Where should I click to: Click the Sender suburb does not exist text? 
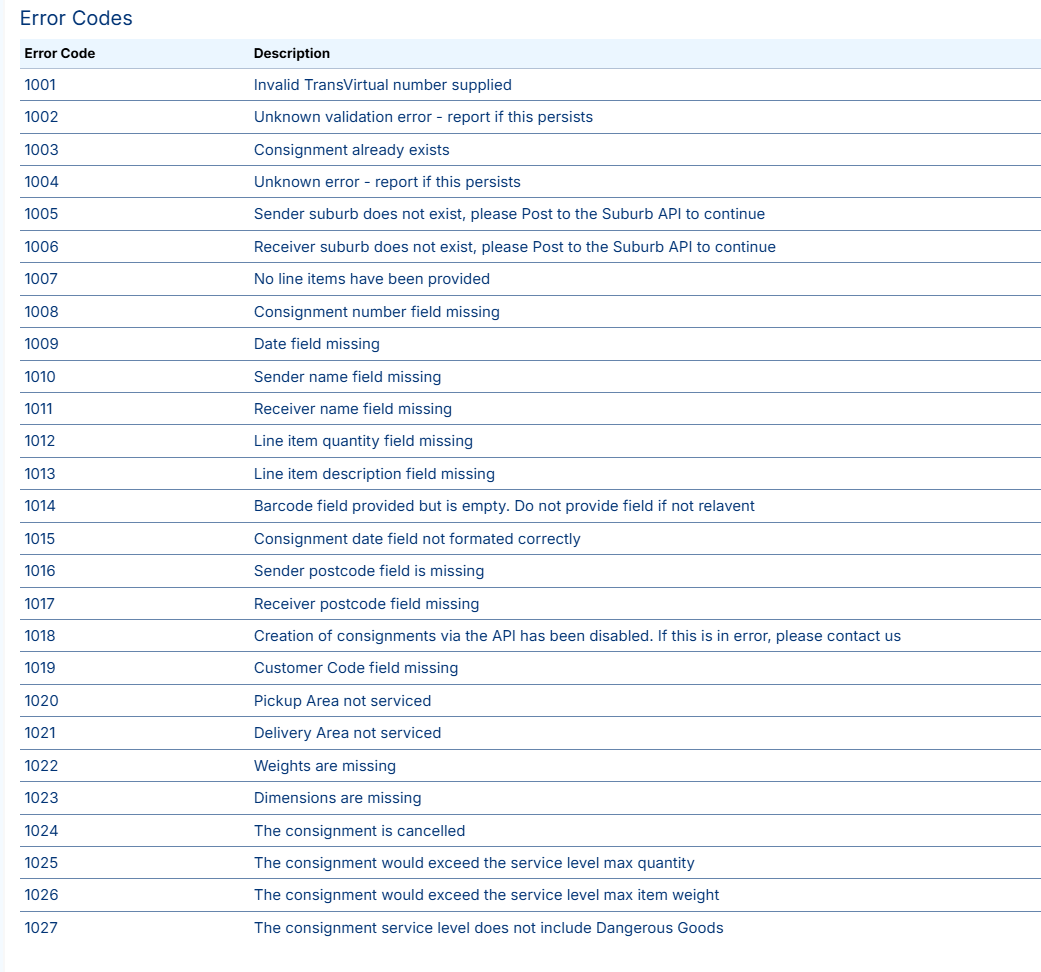click(509, 214)
